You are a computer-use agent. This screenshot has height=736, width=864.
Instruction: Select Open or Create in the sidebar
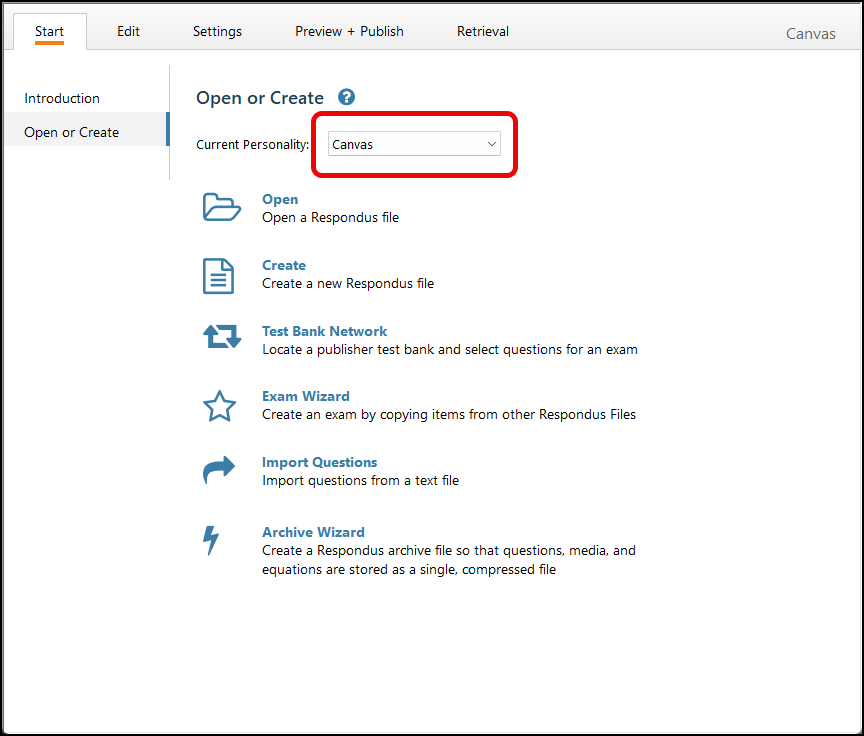point(72,132)
